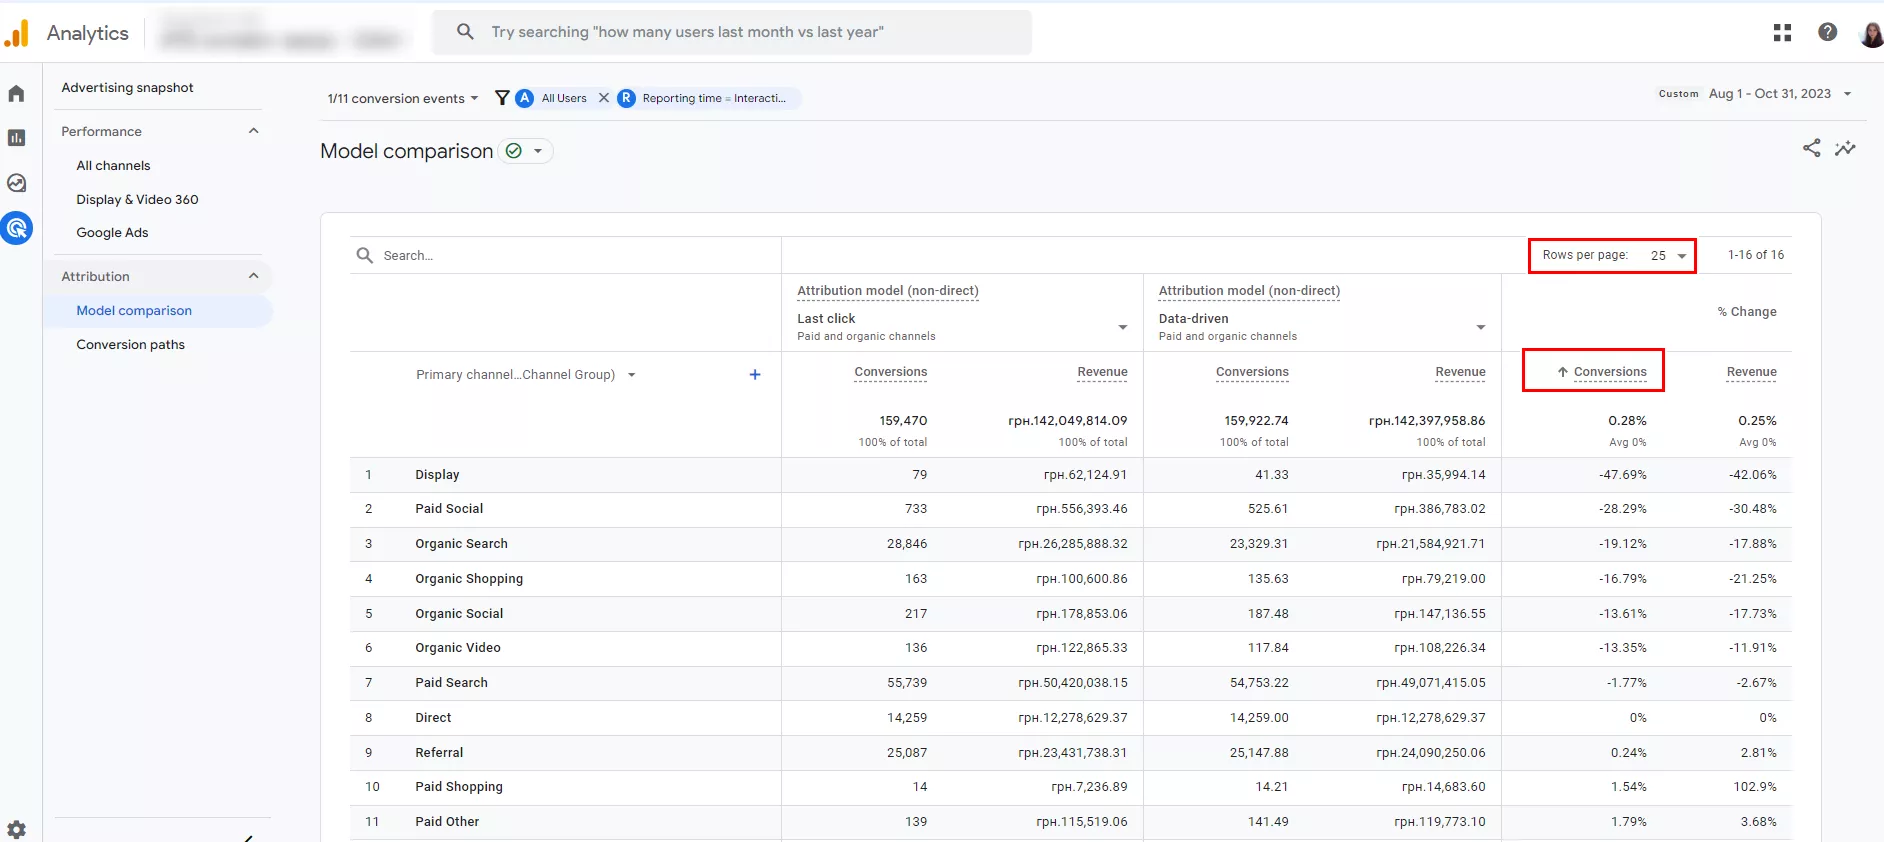The image size is (1884, 842).
Task: Collapse the Attribution section
Action: click(x=253, y=276)
